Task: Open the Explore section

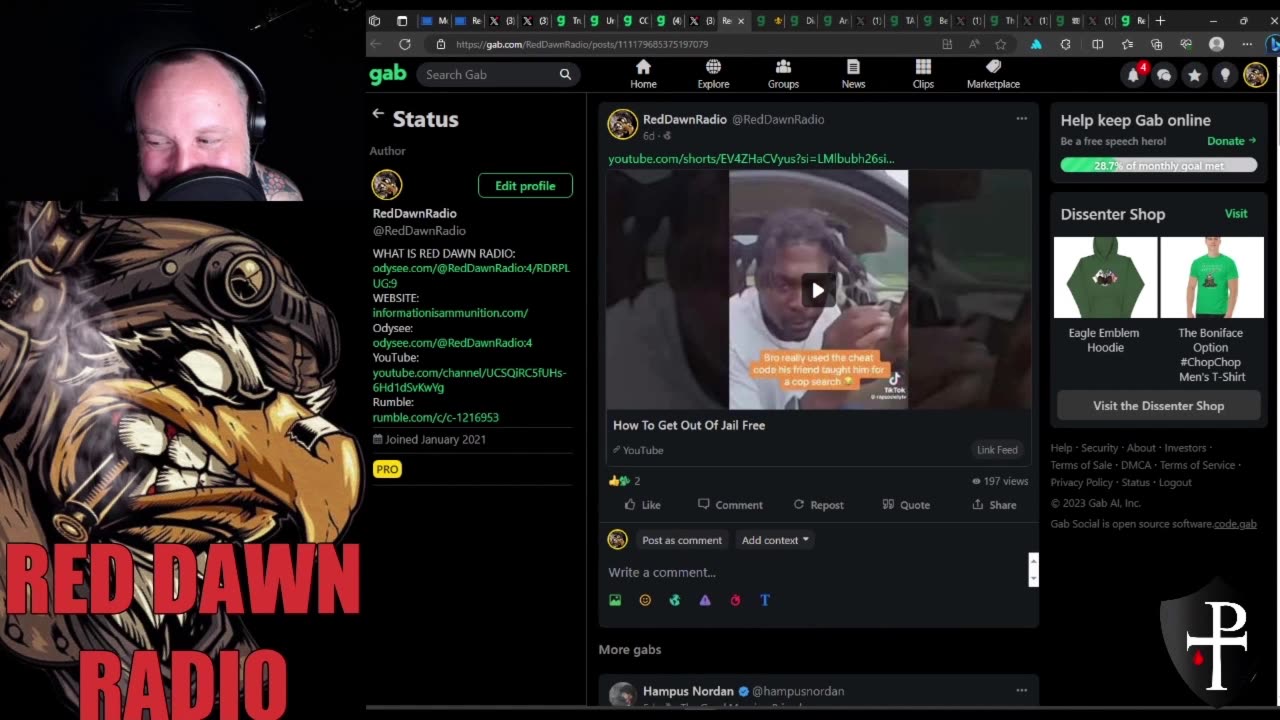Action: click(713, 74)
